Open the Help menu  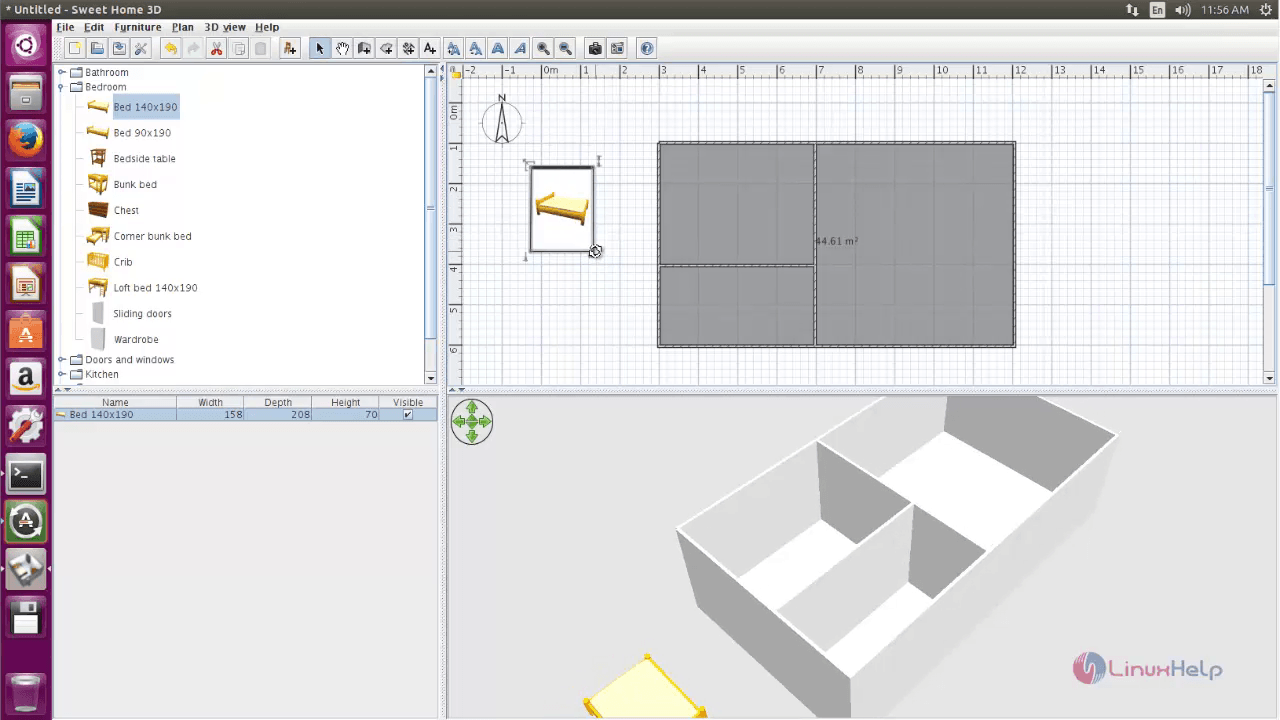(x=267, y=27)
